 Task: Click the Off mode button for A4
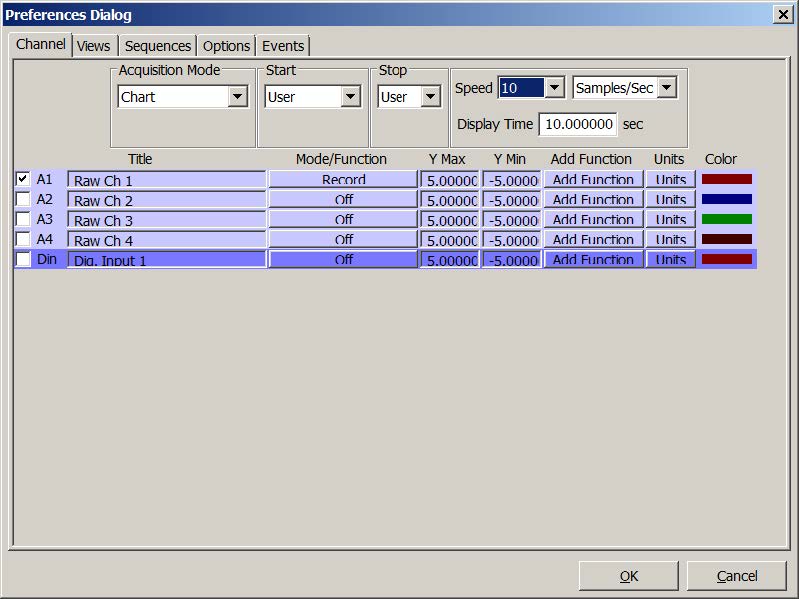tap(343, 239)
